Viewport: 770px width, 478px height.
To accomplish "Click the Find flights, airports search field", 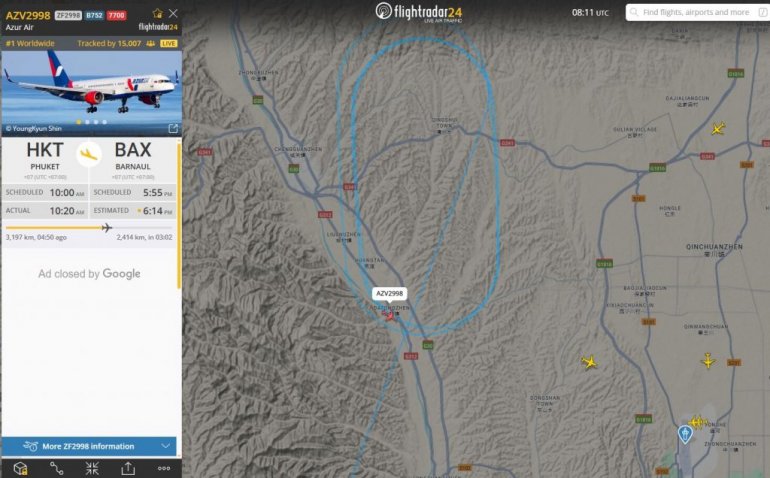I will pos(697,12).
